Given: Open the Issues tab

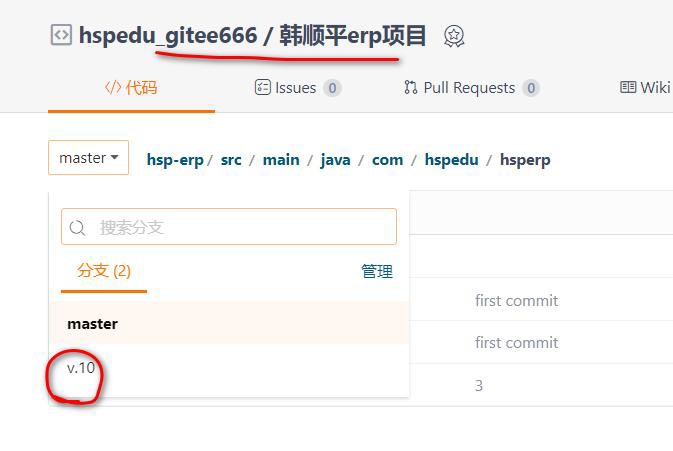Looking at the screenshot, I should (297, 88).
